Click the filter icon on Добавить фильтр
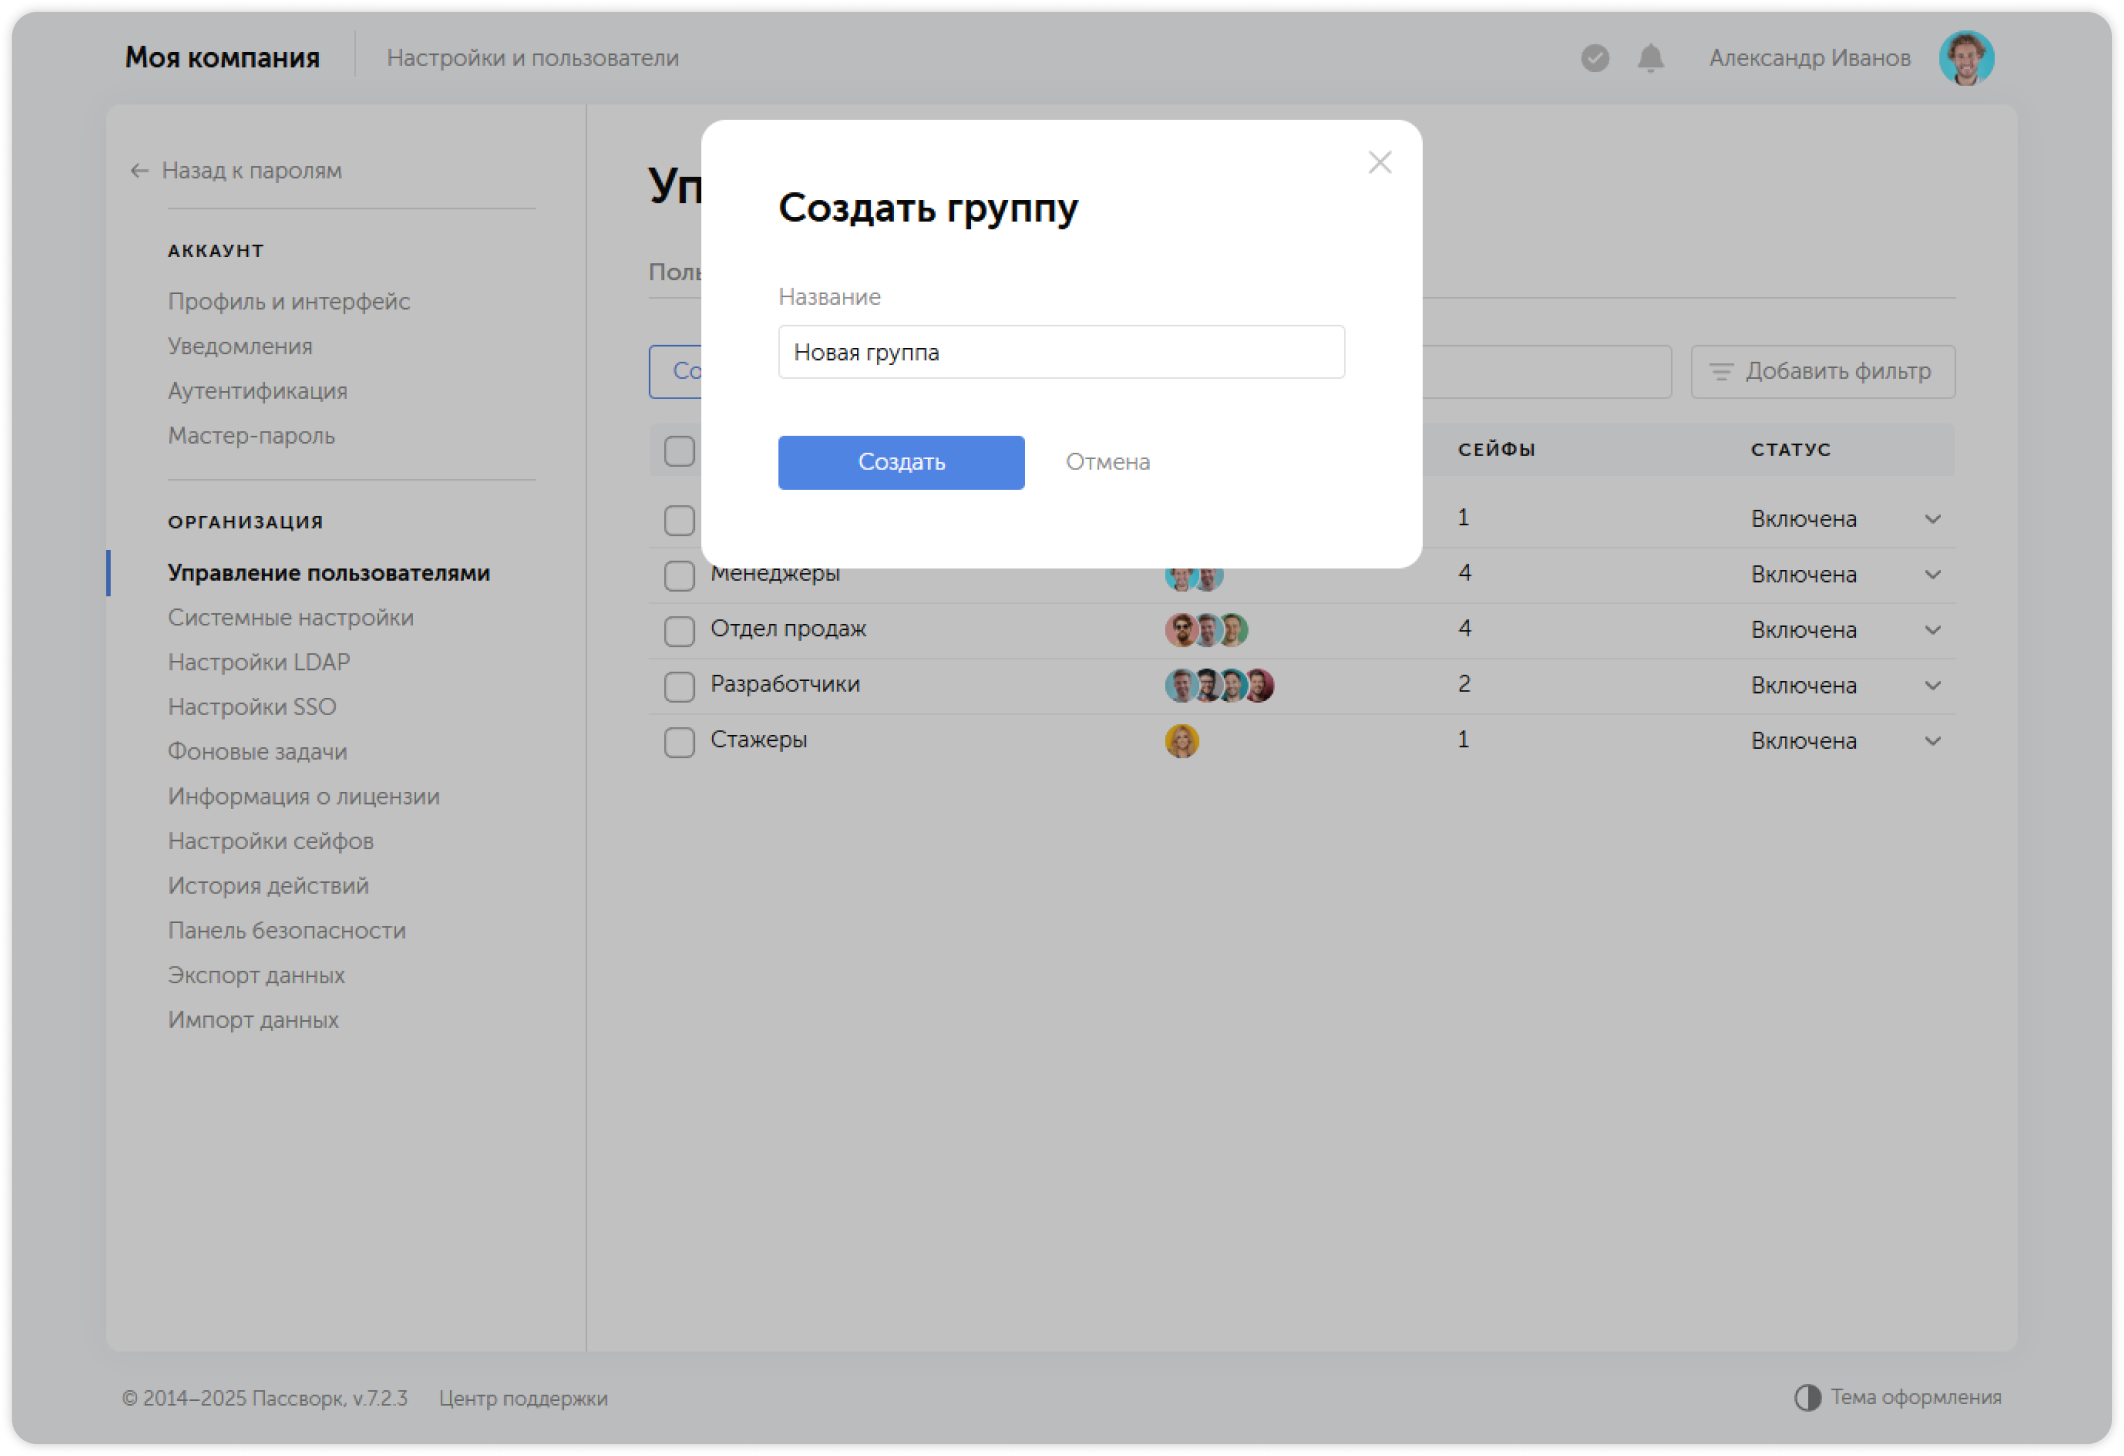Screen dimensions: 2124x1456 pyautogui.click(x=1720, y=371)
